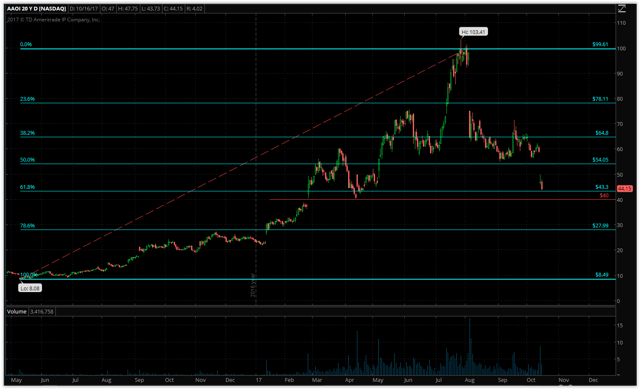Click the R: 4.02 range value

(194, 9)
